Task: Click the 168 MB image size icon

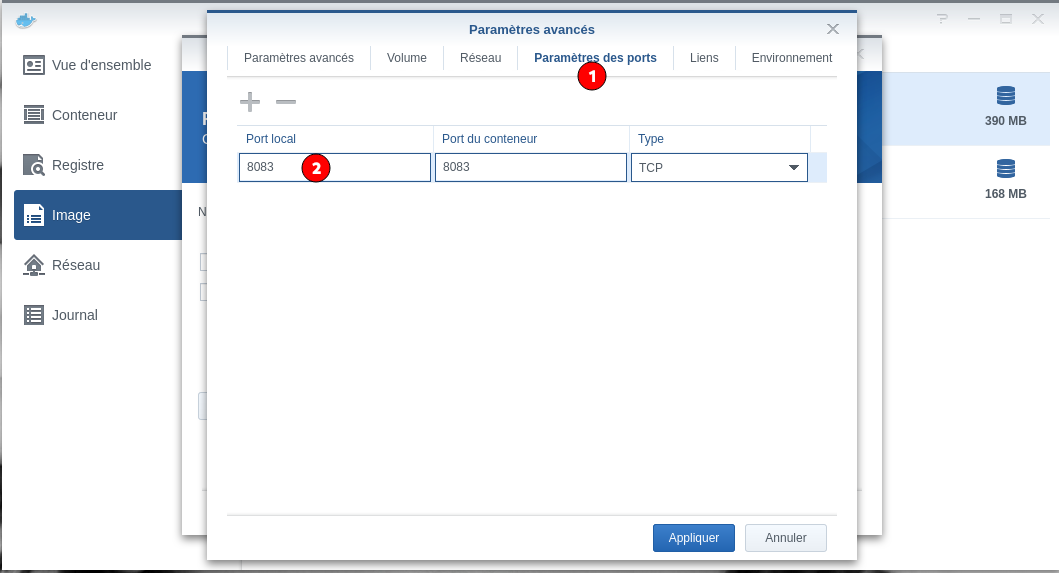Action: click(x=1005, y=169)
